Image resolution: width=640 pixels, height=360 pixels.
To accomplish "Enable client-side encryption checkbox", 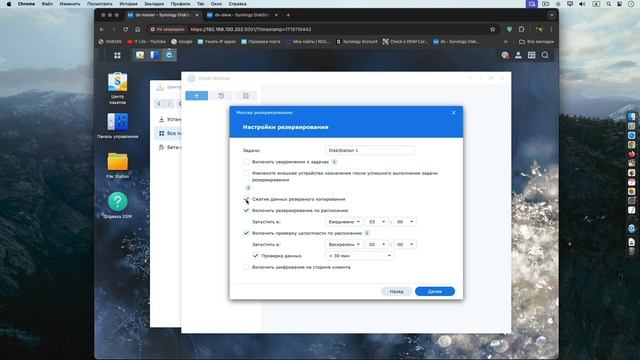I will pos(246,267).
